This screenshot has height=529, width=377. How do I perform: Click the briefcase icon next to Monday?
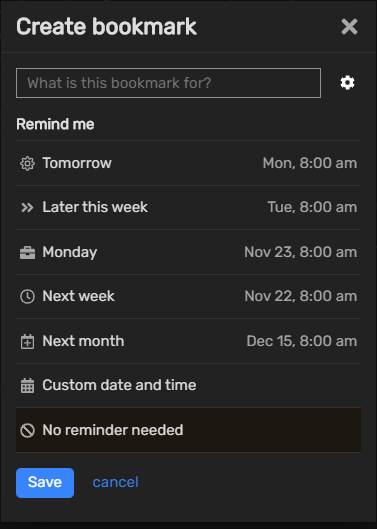pos(27,252)
